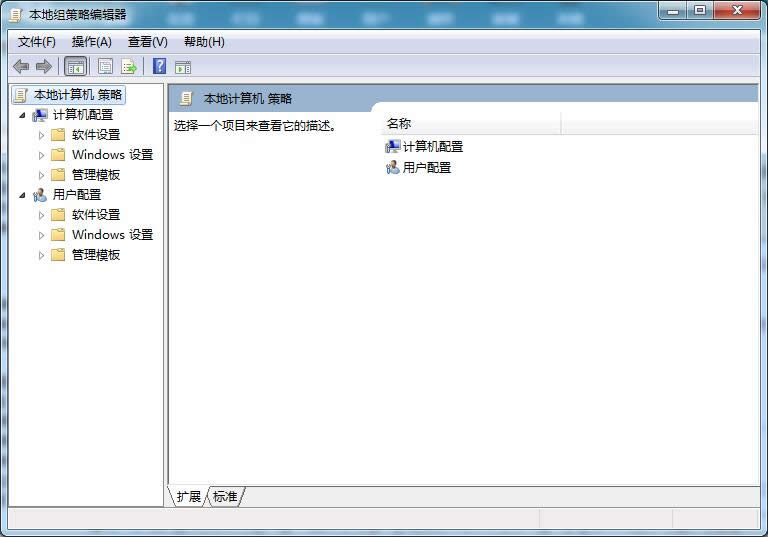The height and width of the screenshot is (537, 768).
Task: Click the 本地计算机 策略 root icon in tree
Action: pyautogui.click(x=21, y=95)
